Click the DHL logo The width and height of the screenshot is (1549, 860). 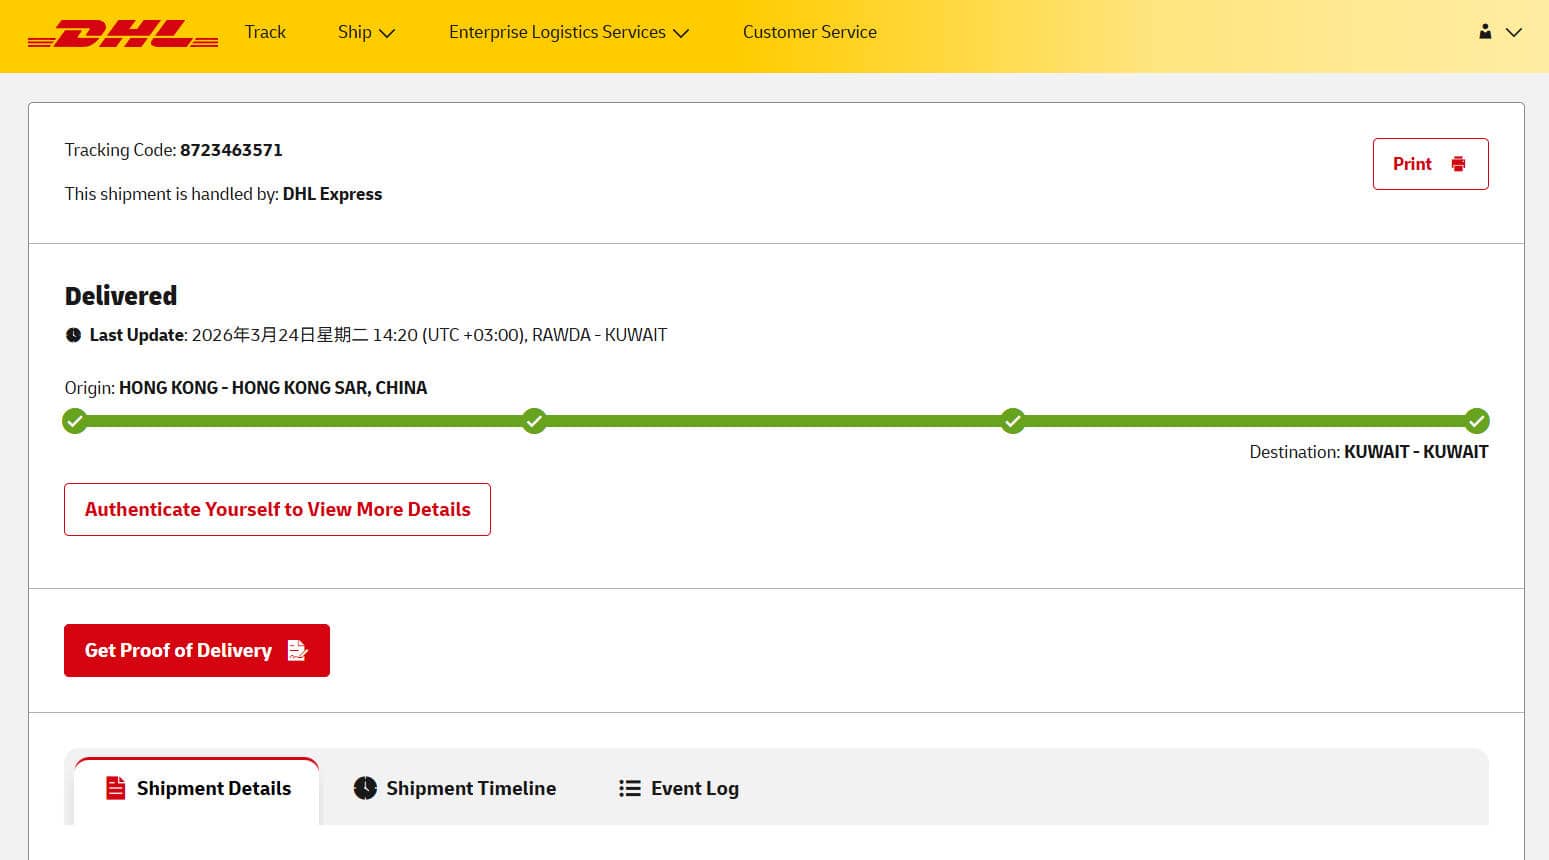123,34
